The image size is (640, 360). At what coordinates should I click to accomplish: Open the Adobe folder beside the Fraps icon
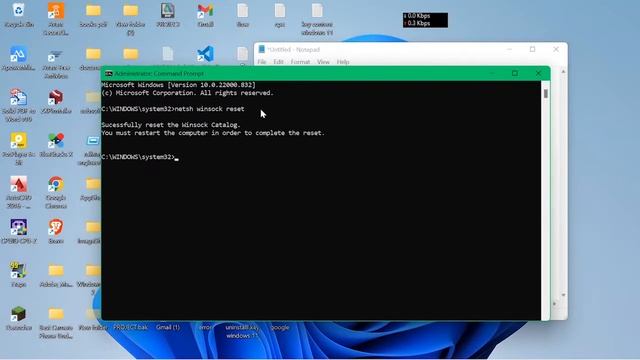click(56, 271)
